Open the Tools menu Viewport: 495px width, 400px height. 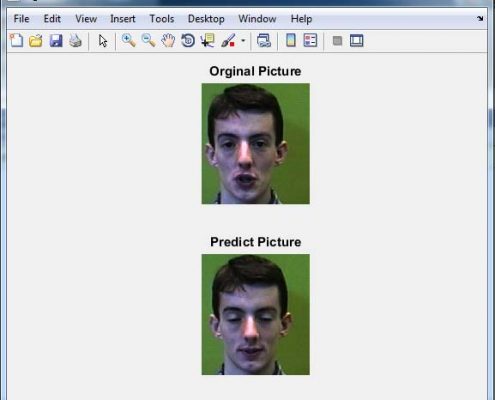coord(162,19)
